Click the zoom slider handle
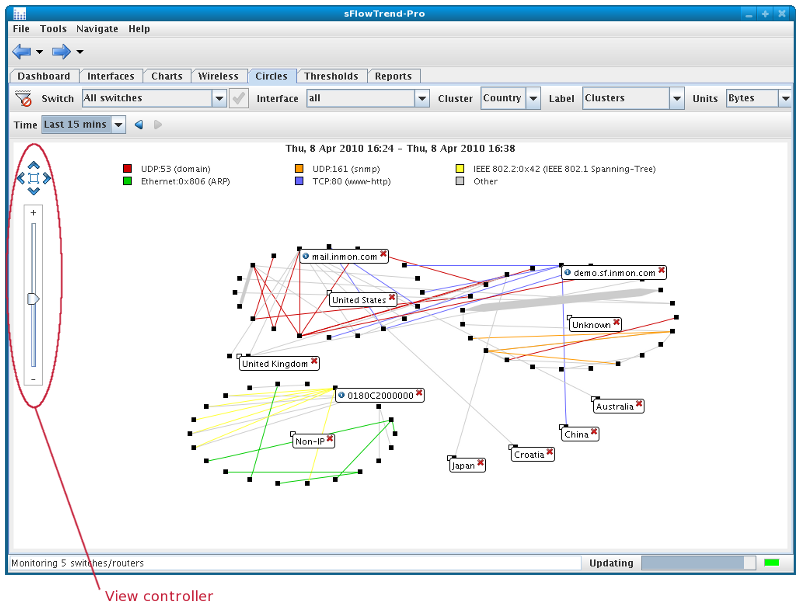800x609 pixels. pyautogui.click(x=33, y=298)
